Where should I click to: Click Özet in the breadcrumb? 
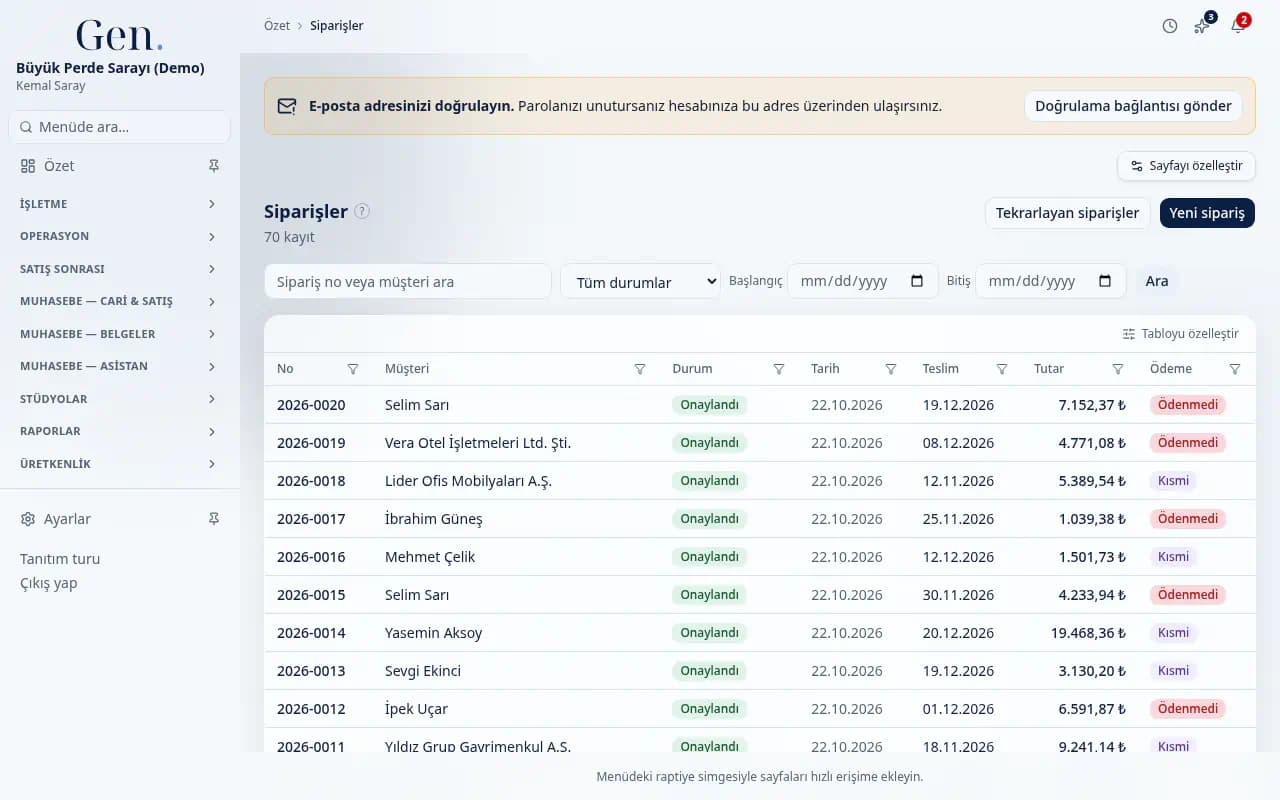[277, 26]
